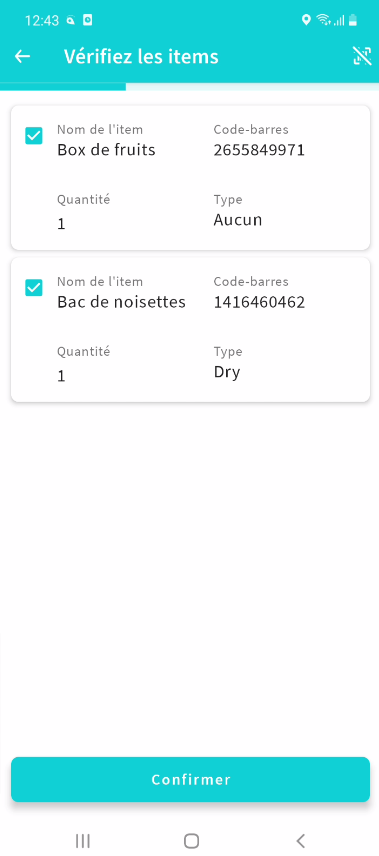Select the Bac de noisettes item name
379x856 pixels.
pyautogui.click(x=121, y=302)
